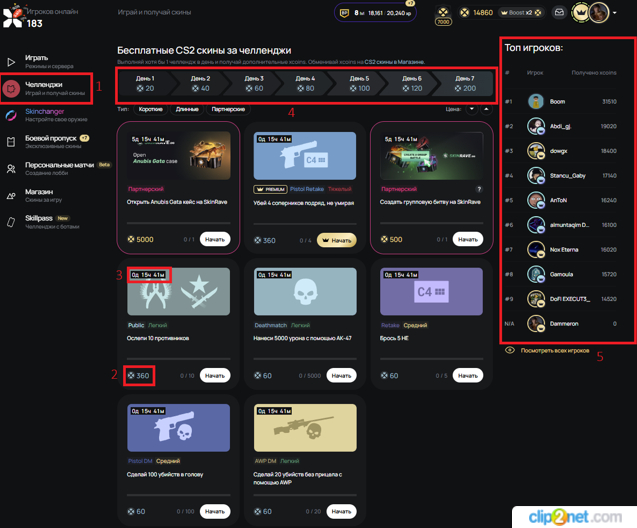Start the AK-47 5000 damage challenge
Screen dimensions: 637x528
[x=342, y=375]
